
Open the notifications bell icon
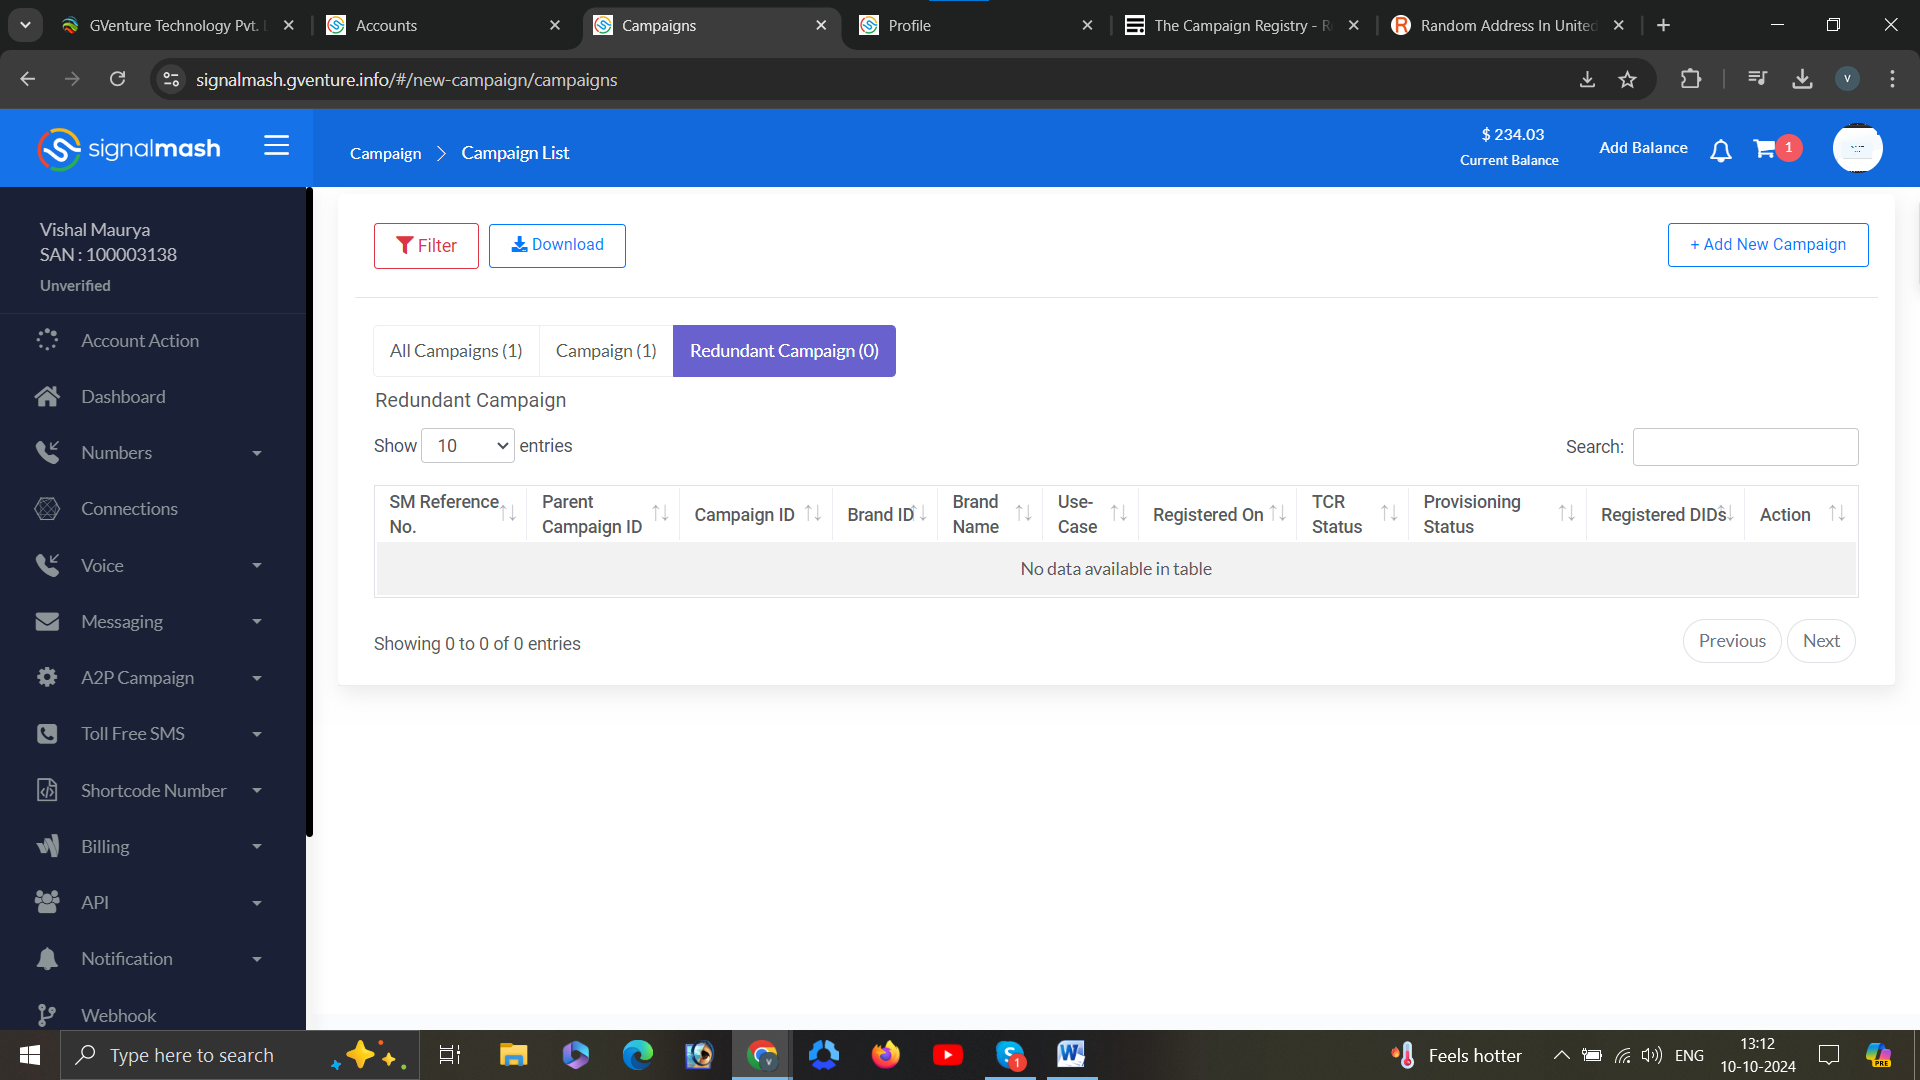click(x=1720, y=150)
